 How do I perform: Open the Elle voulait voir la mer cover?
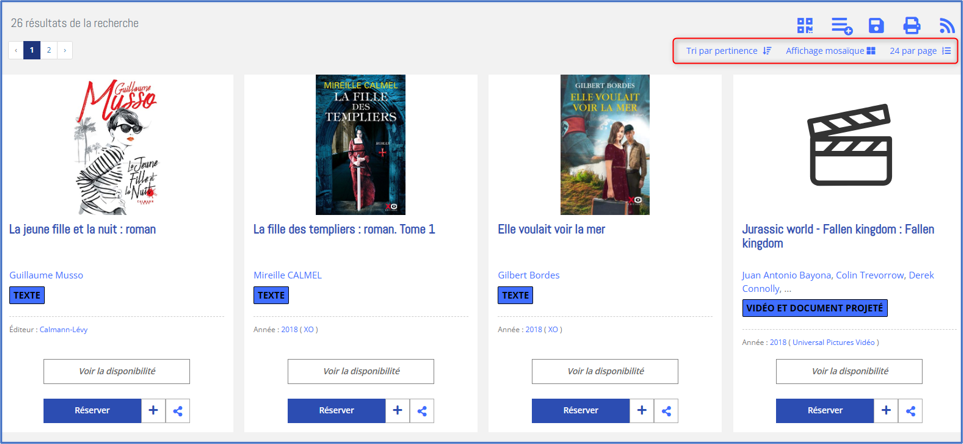[605, 145]
